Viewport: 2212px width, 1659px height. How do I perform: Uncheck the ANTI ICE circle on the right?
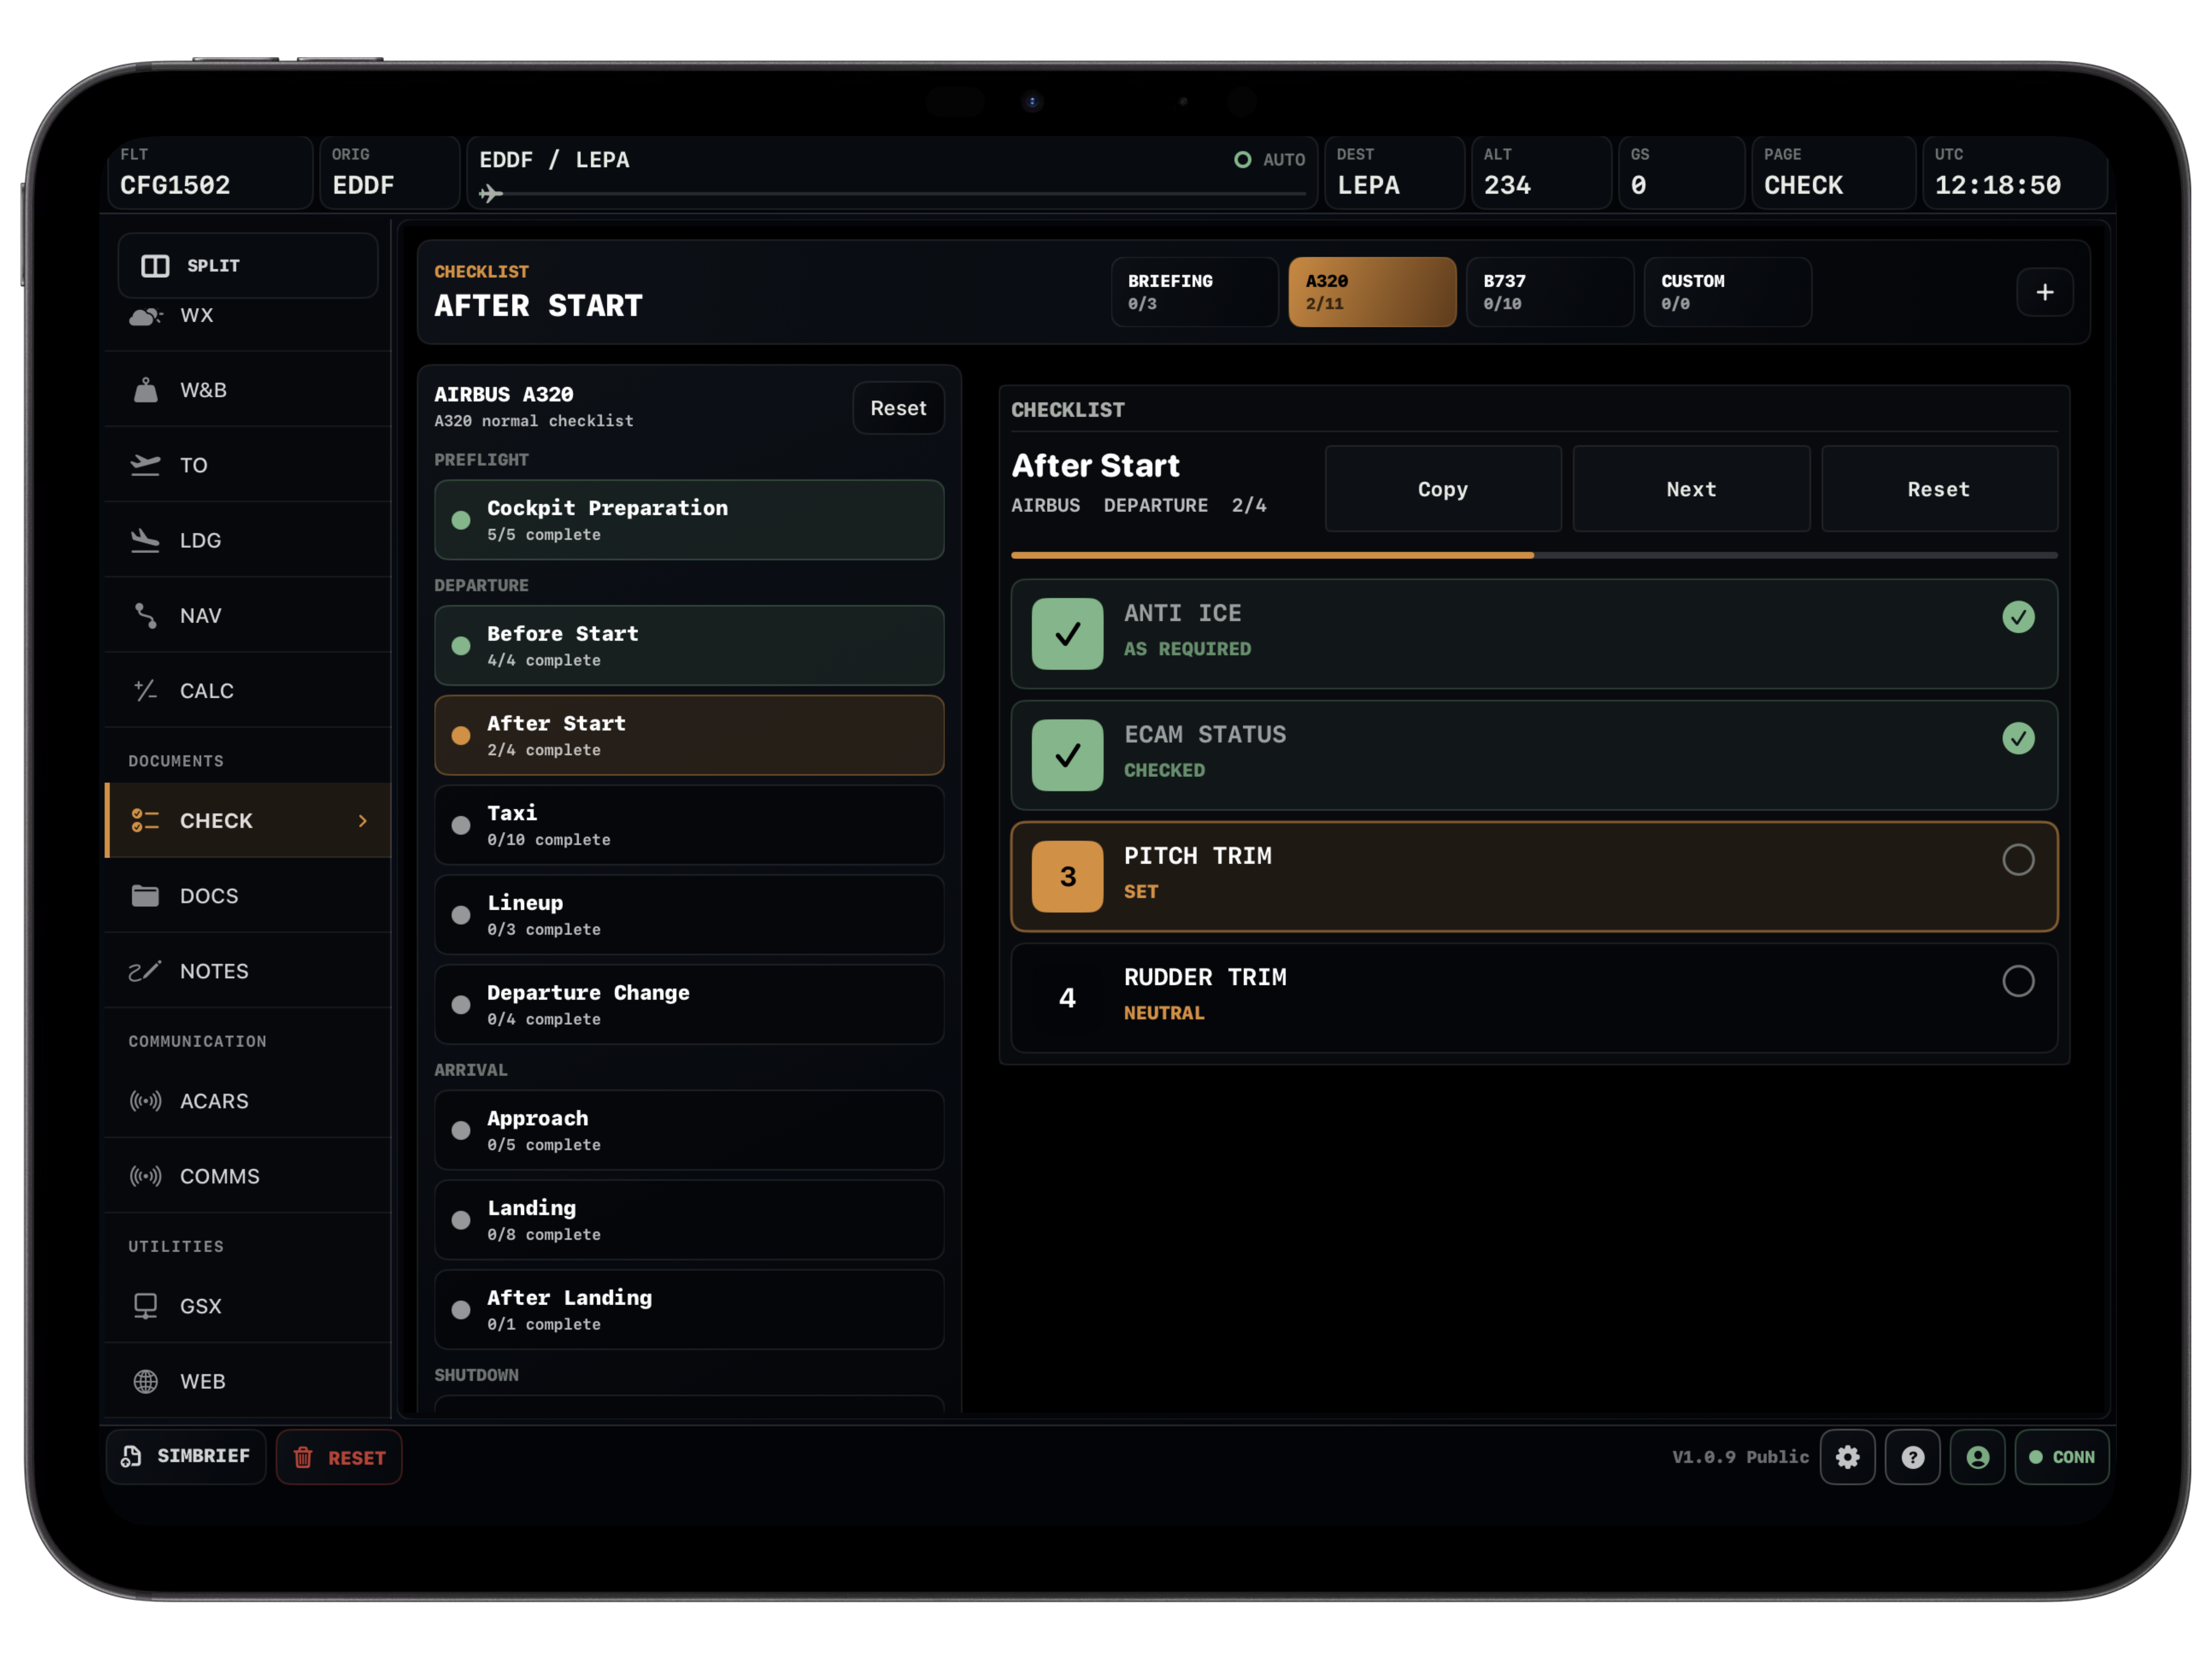click(x=2018, y=617)
